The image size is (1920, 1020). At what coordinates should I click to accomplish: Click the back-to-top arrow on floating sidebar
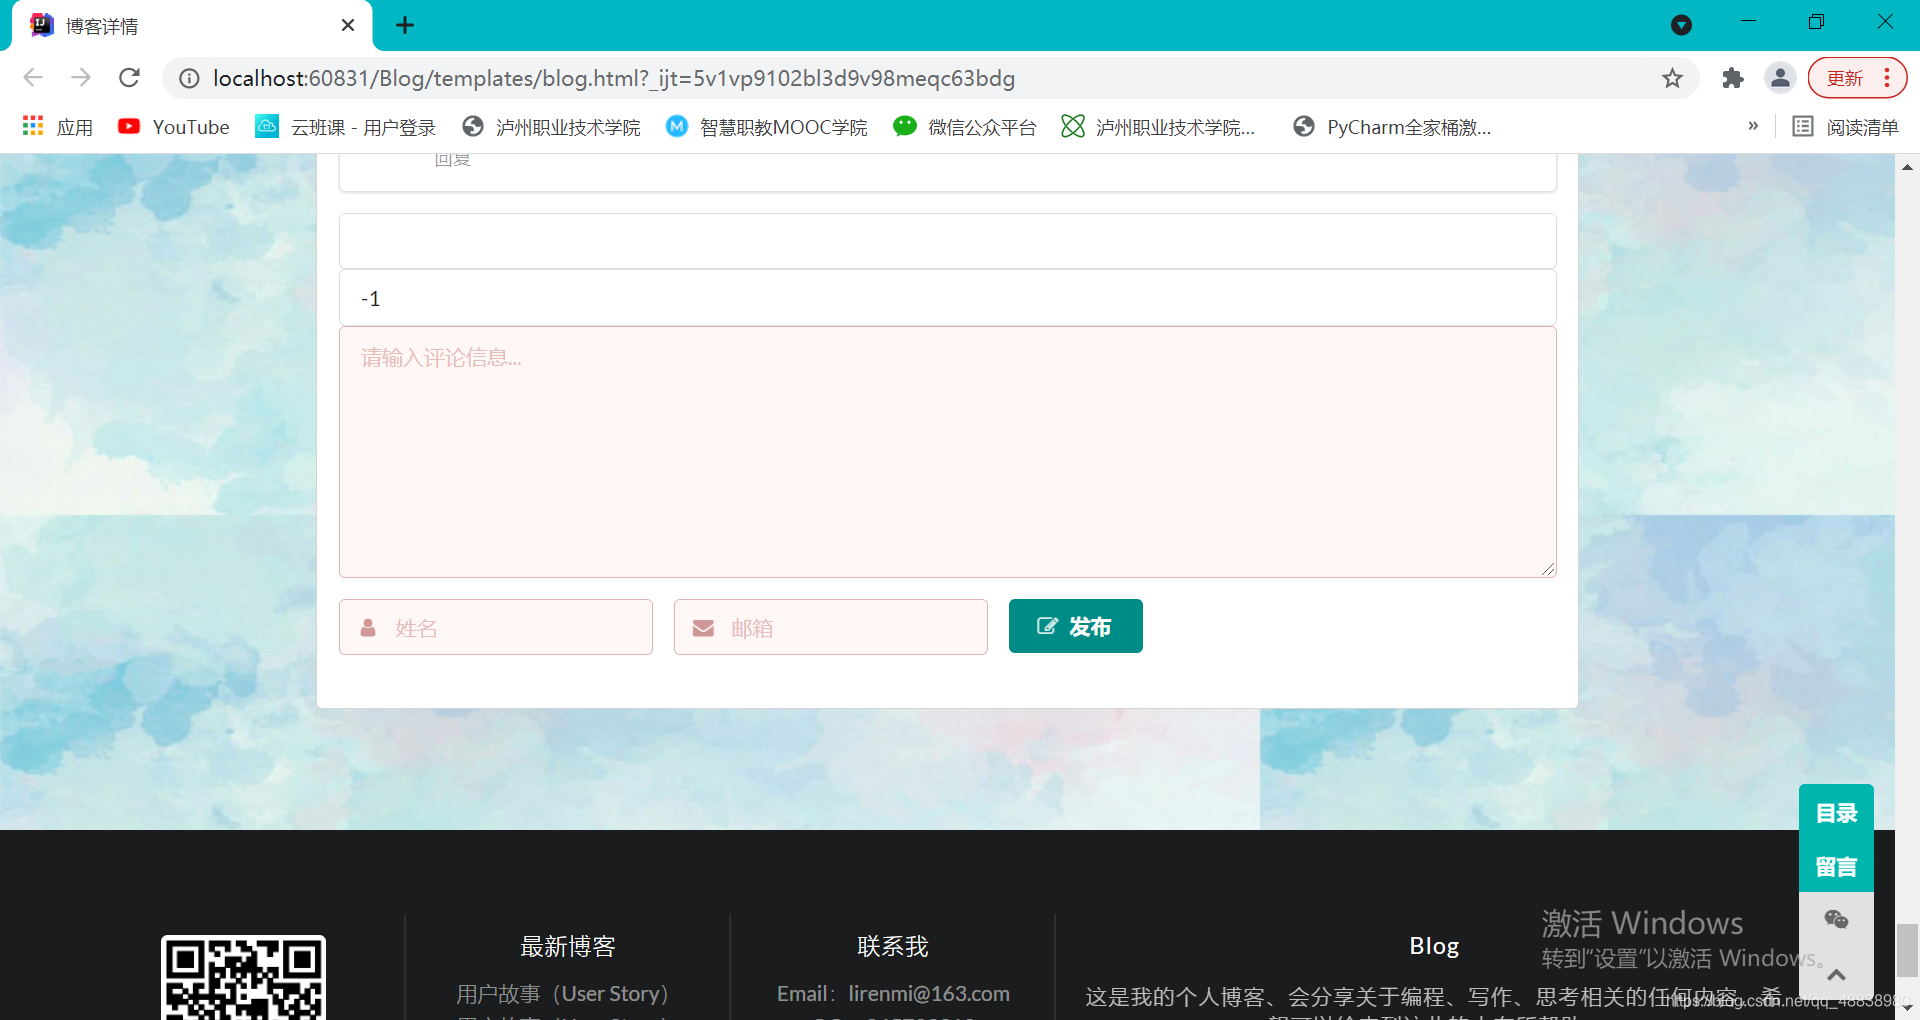[x=1836, y=975]
